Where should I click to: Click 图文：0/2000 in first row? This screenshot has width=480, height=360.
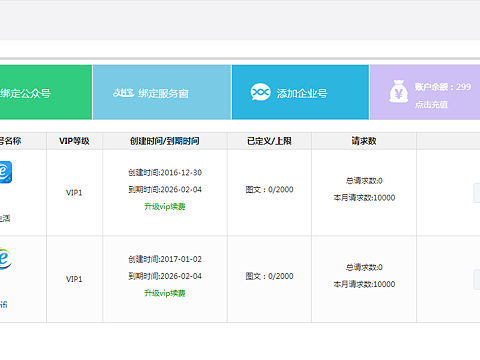(269, 189)
